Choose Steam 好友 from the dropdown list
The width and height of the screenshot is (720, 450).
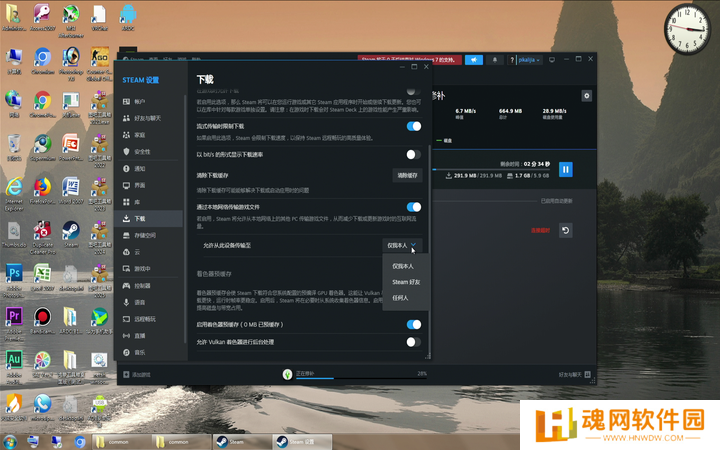coord(406,282)
